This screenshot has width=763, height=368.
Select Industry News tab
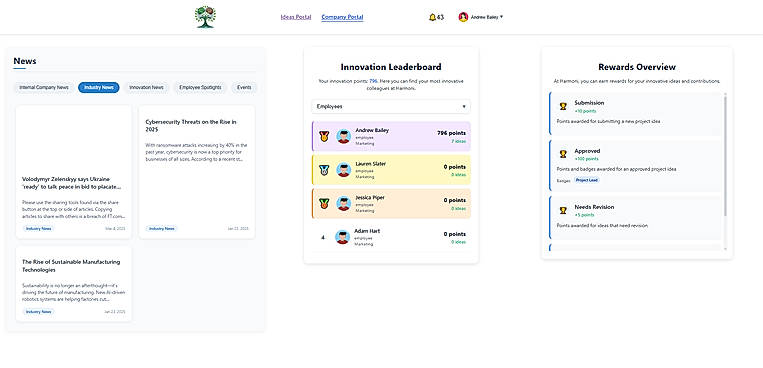coord(99,88)
